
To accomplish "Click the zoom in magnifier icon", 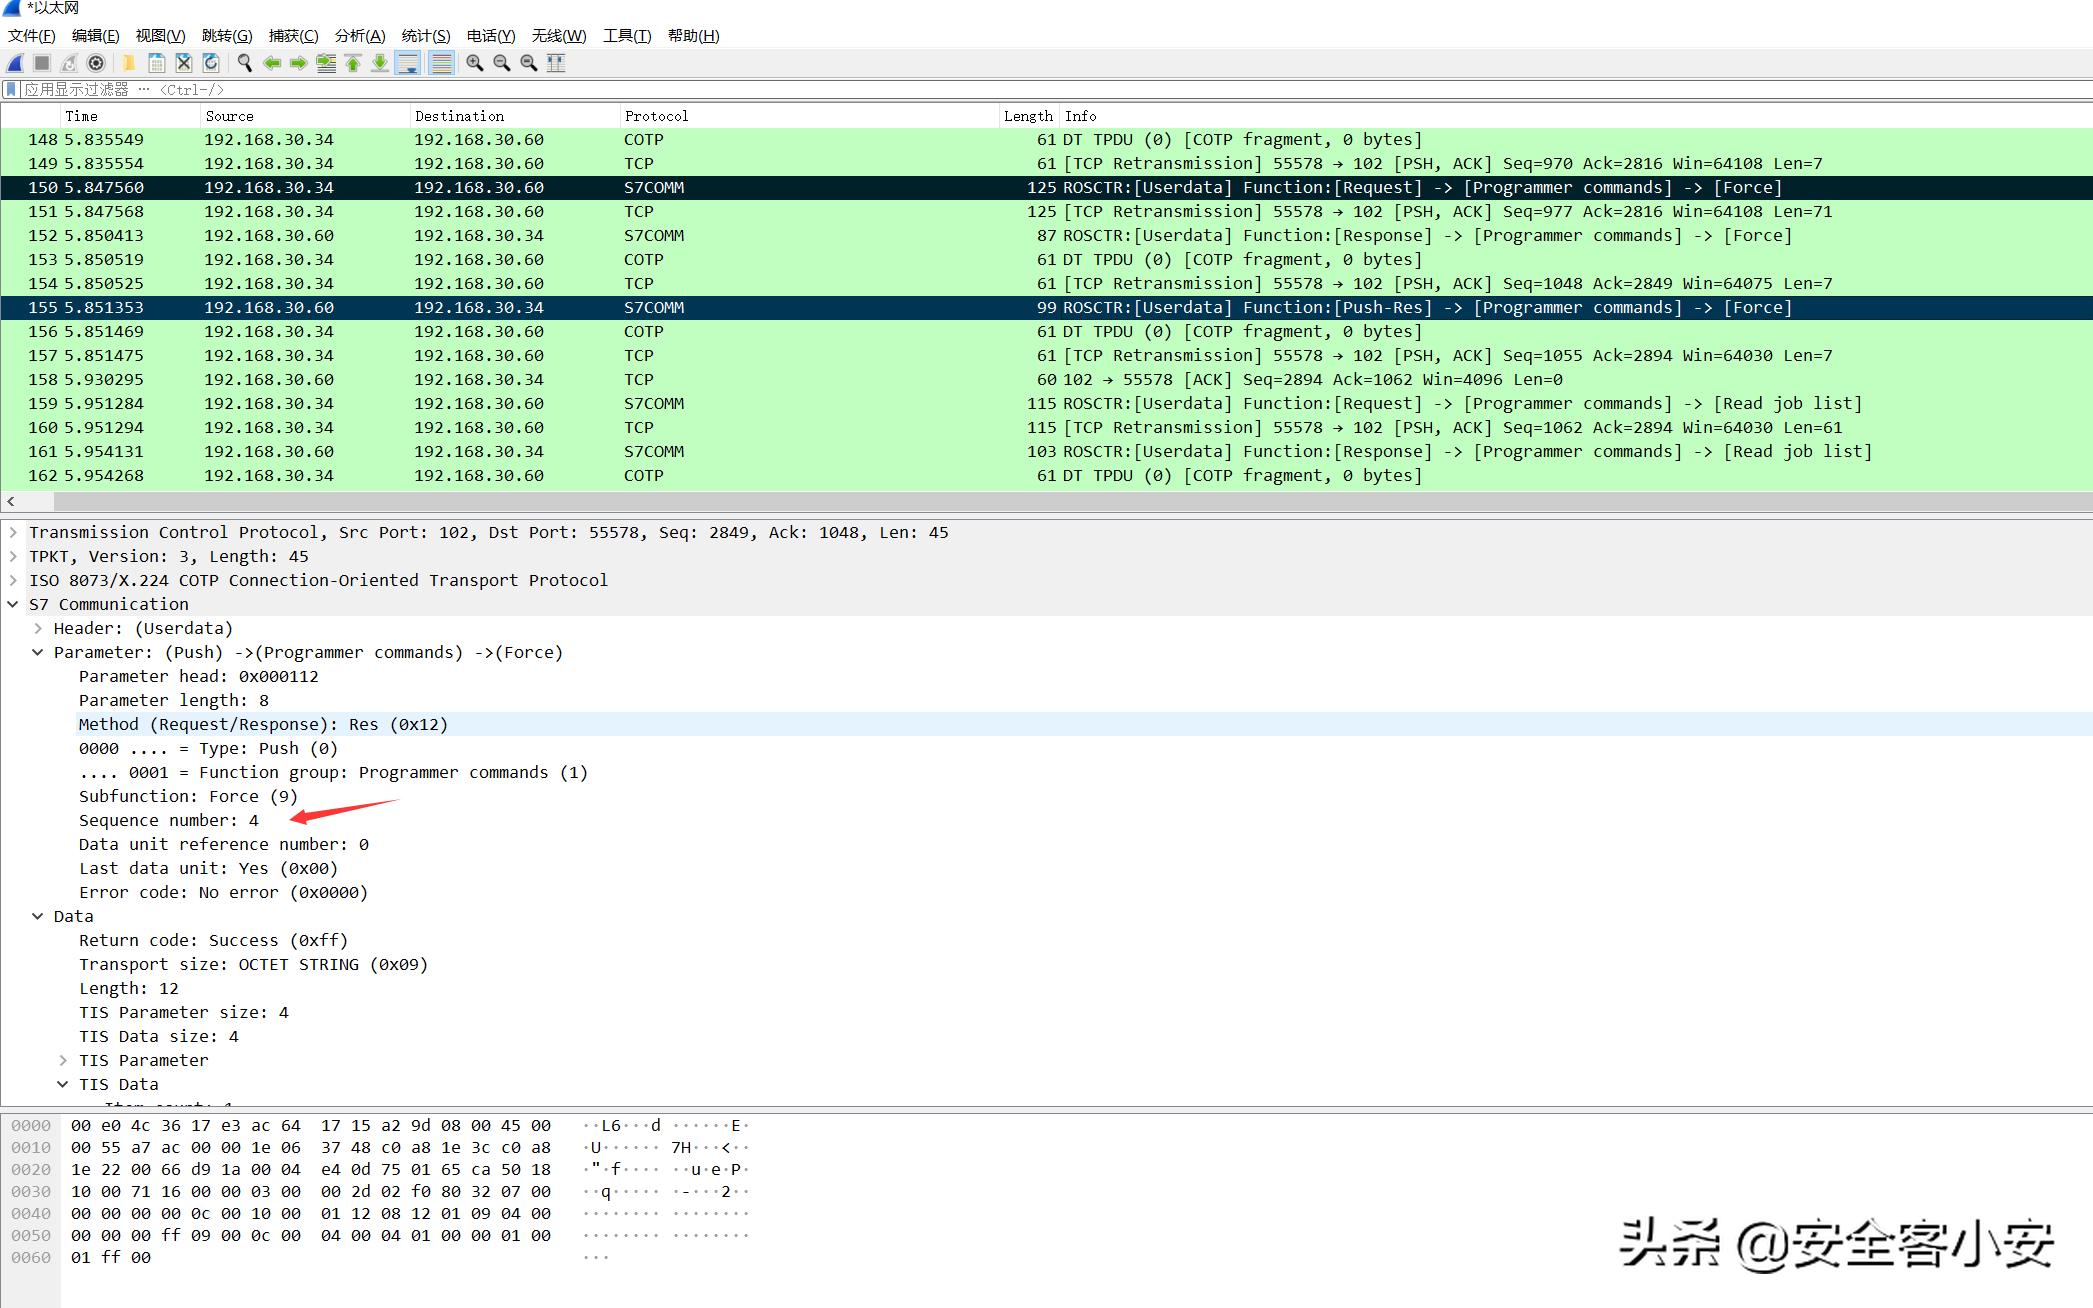I will pos(475,63).
